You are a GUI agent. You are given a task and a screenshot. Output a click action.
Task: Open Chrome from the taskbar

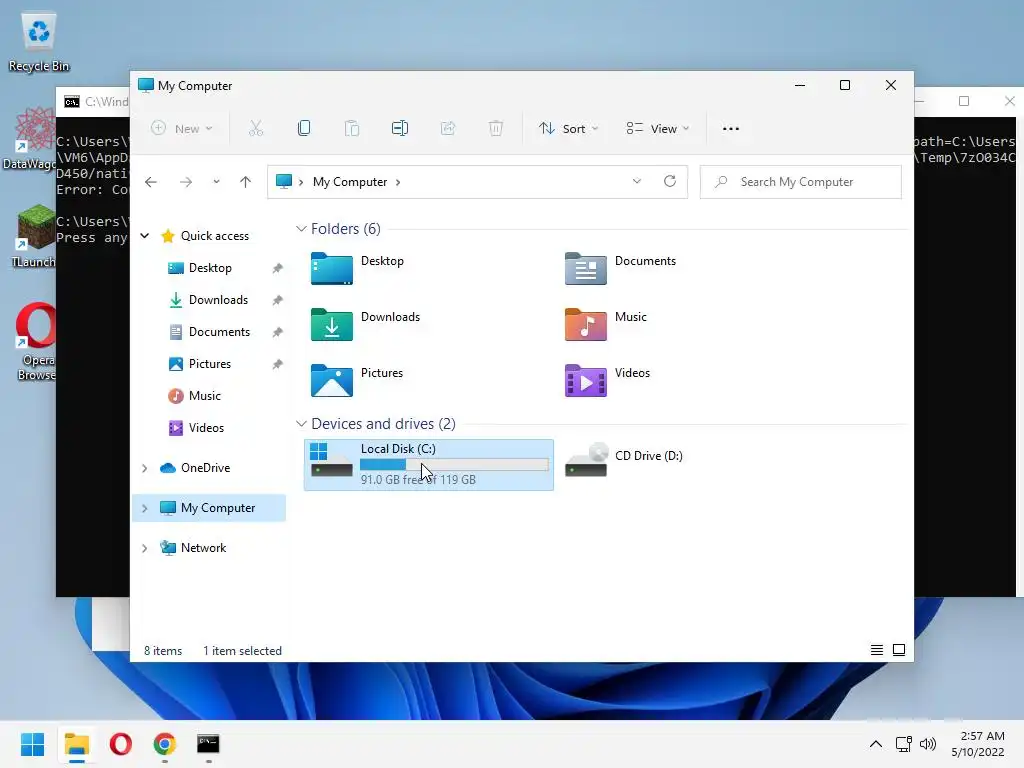tap(165, 744)
